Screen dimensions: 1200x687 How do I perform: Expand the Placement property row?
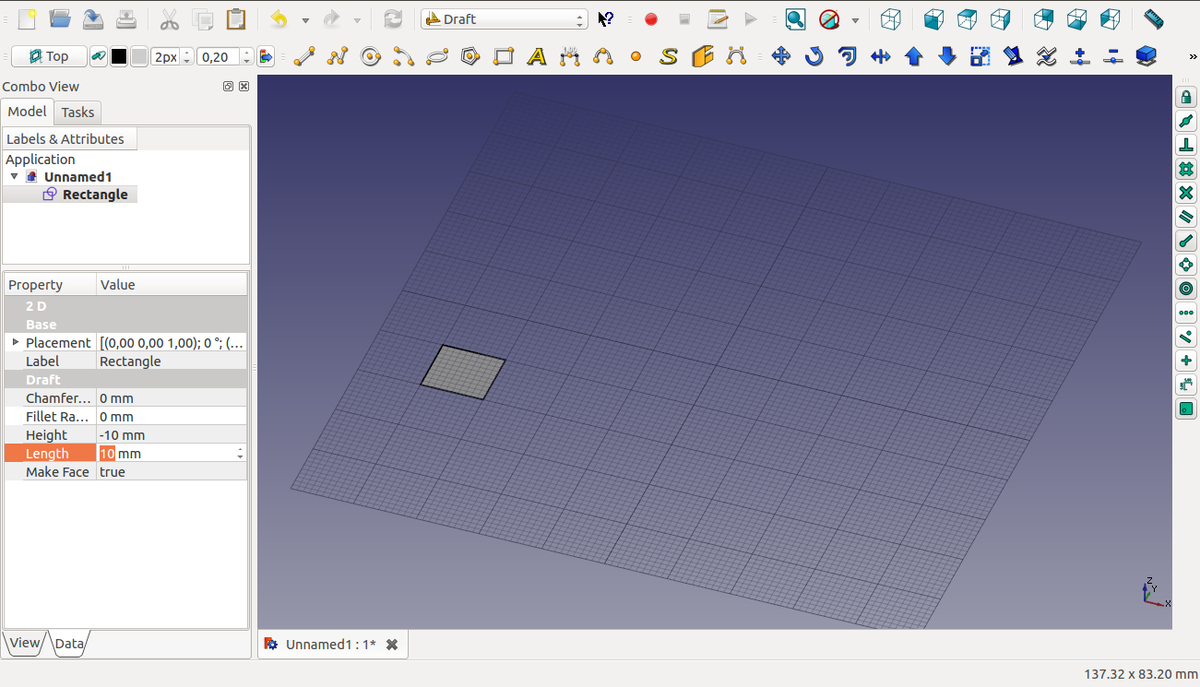tap(15, 343)
